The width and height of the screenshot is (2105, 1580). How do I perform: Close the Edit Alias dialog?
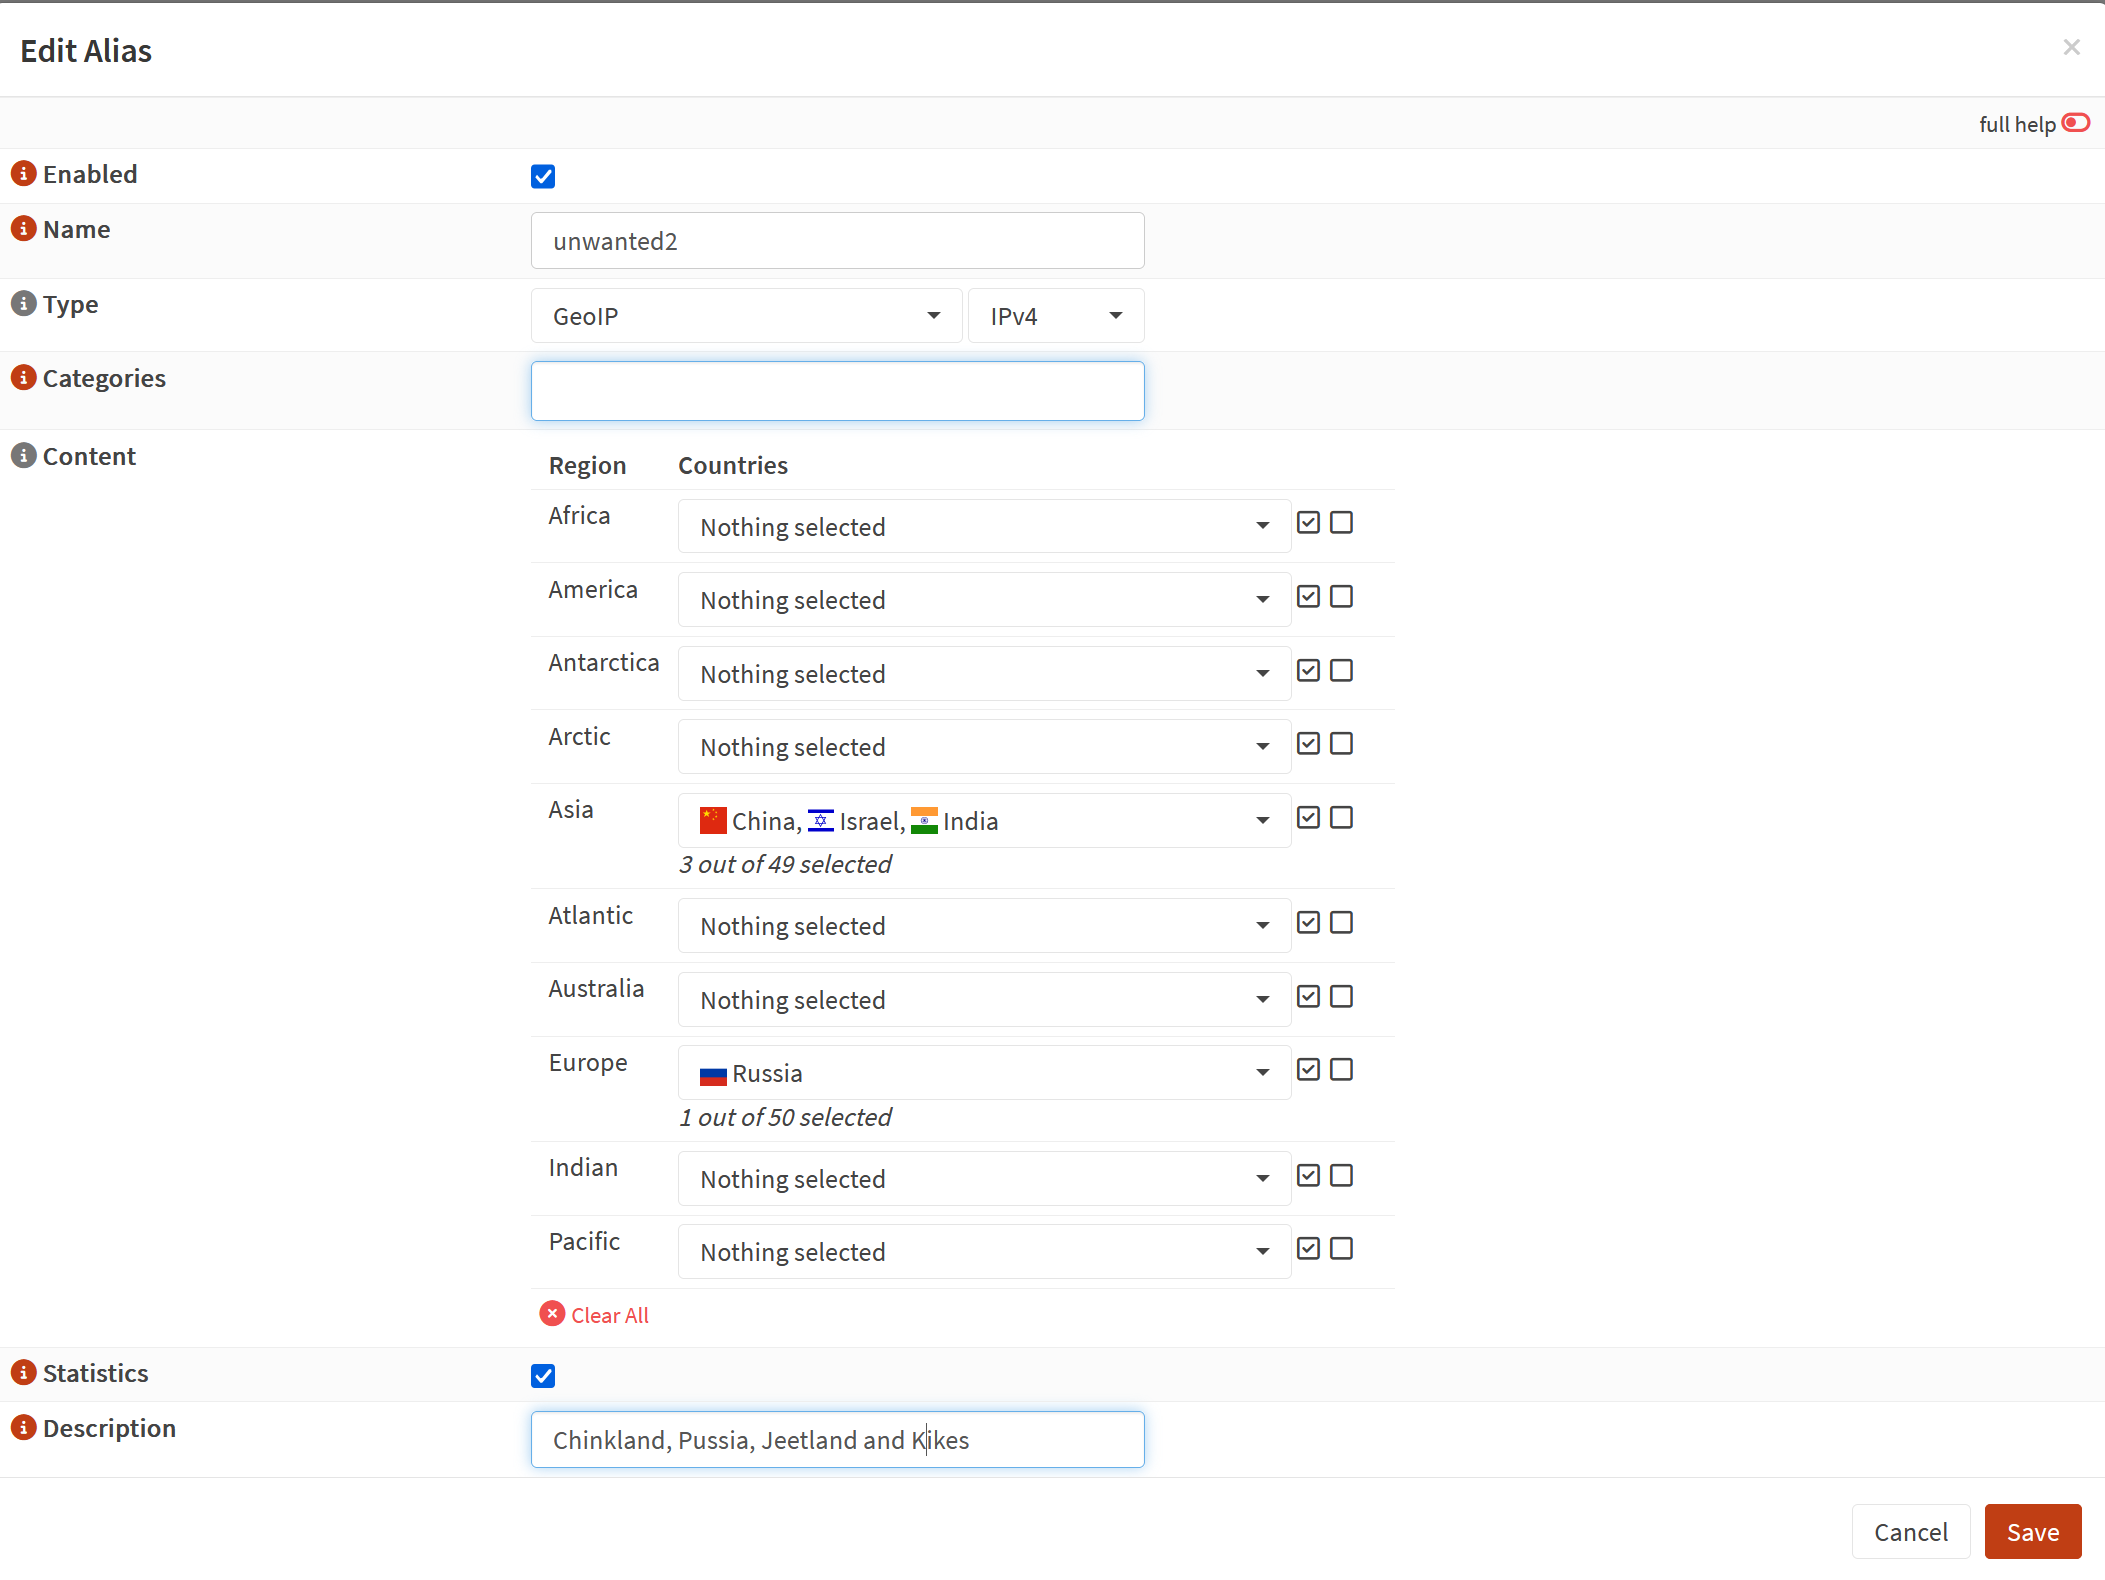pyautogui.click(x=2072, y=47)
